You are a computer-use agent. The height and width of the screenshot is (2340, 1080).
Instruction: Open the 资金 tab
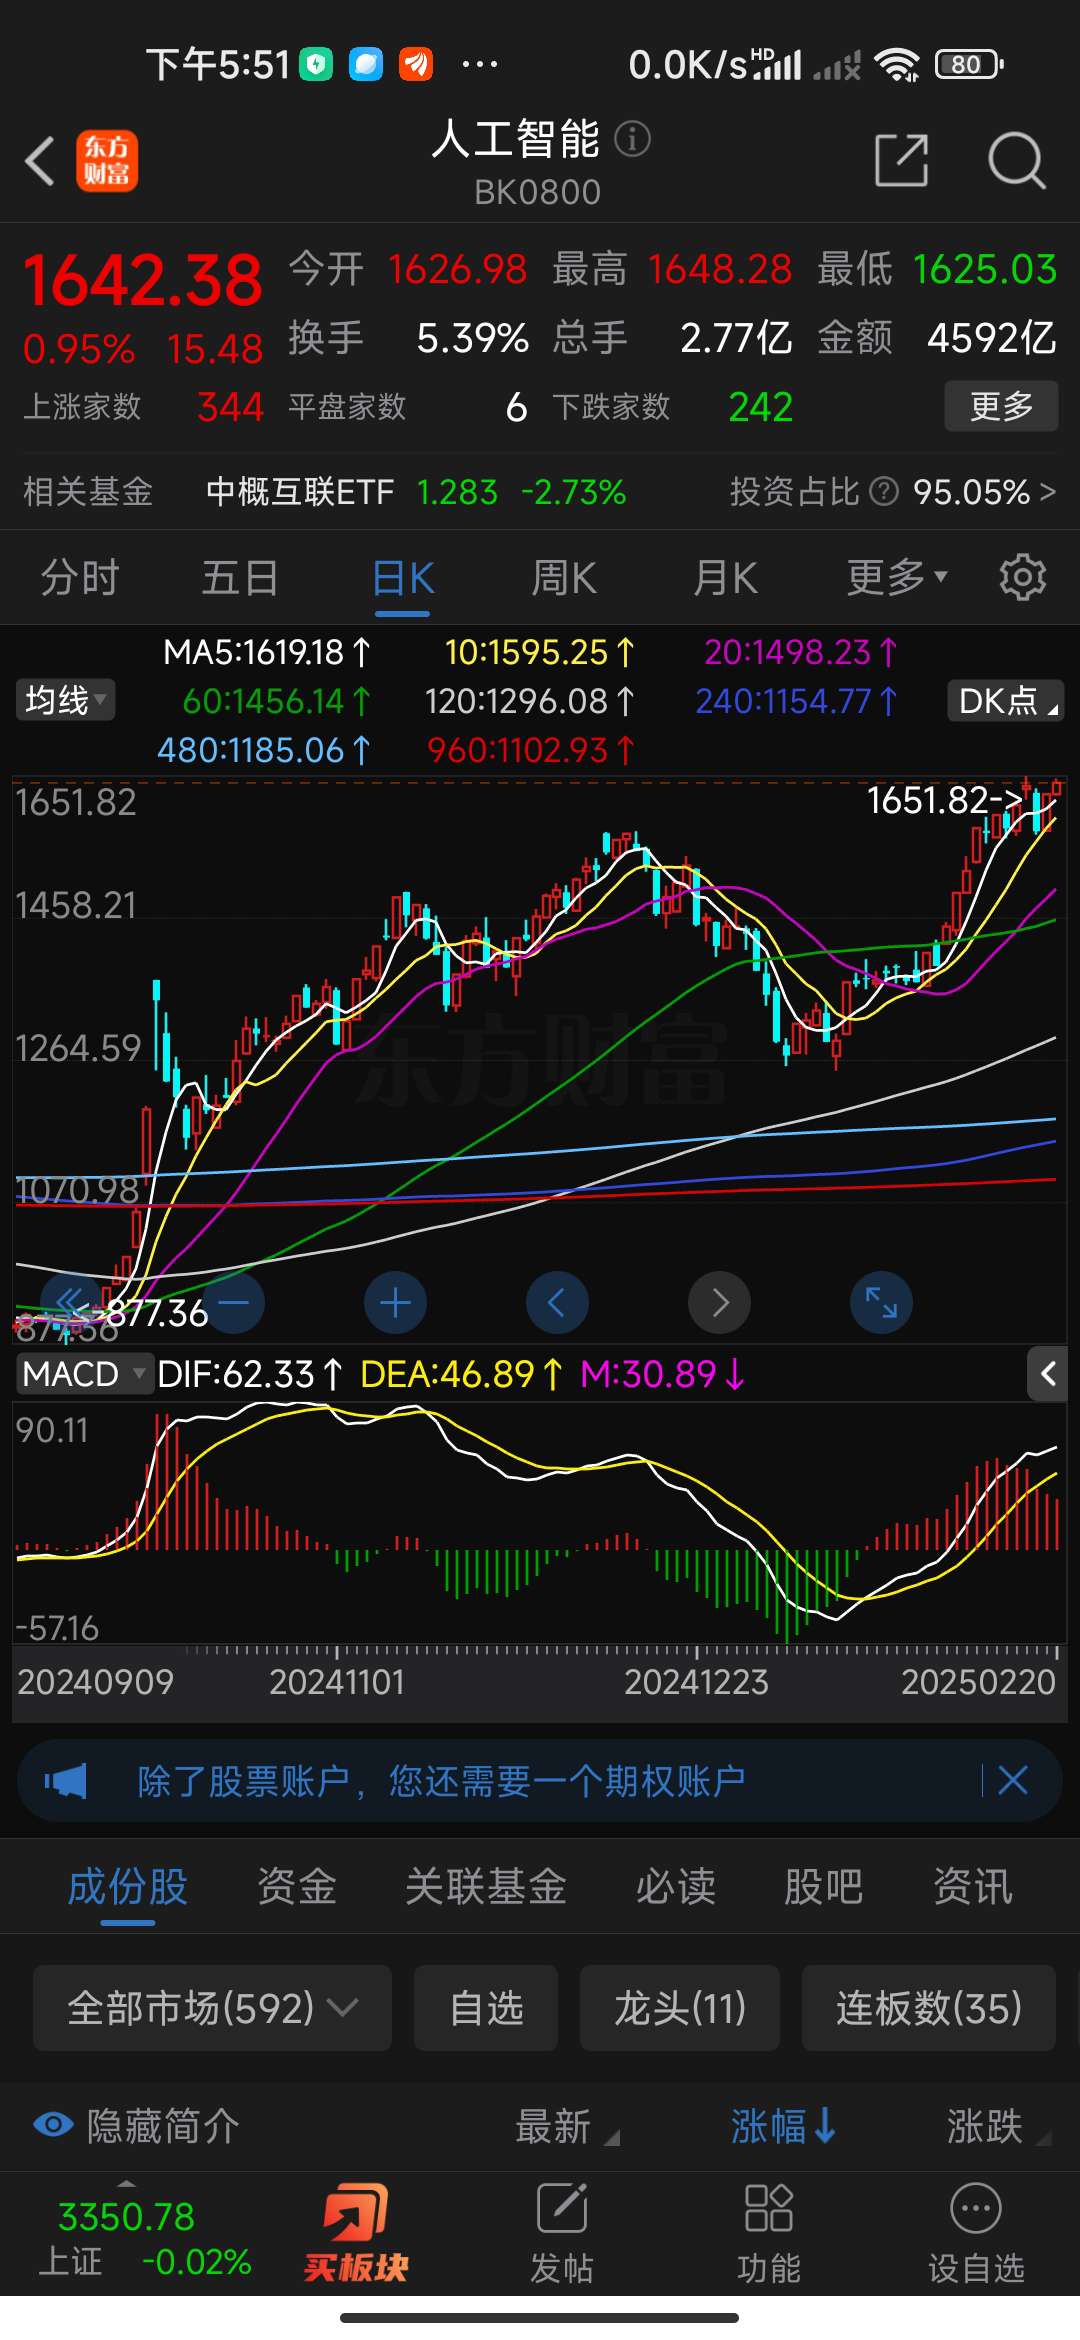tap(297, 1887)
